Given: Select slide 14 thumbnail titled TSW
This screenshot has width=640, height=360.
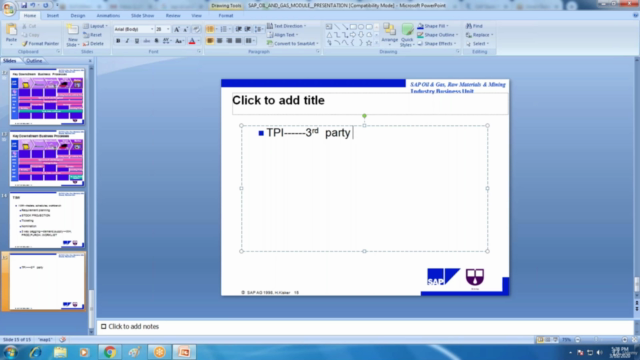Looking at the screenshot, I should point(47,220).
